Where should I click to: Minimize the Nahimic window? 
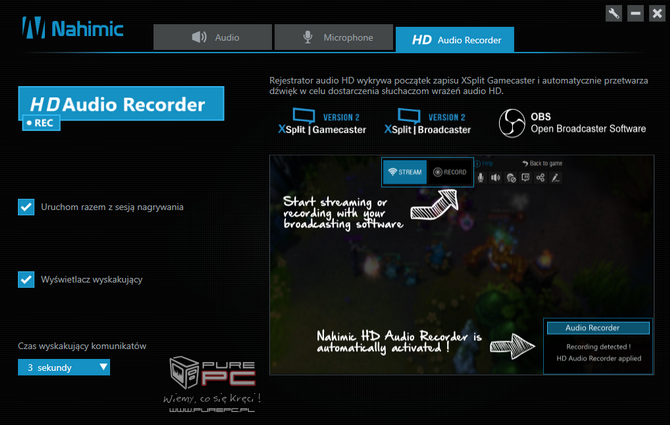tap(635, 14)
